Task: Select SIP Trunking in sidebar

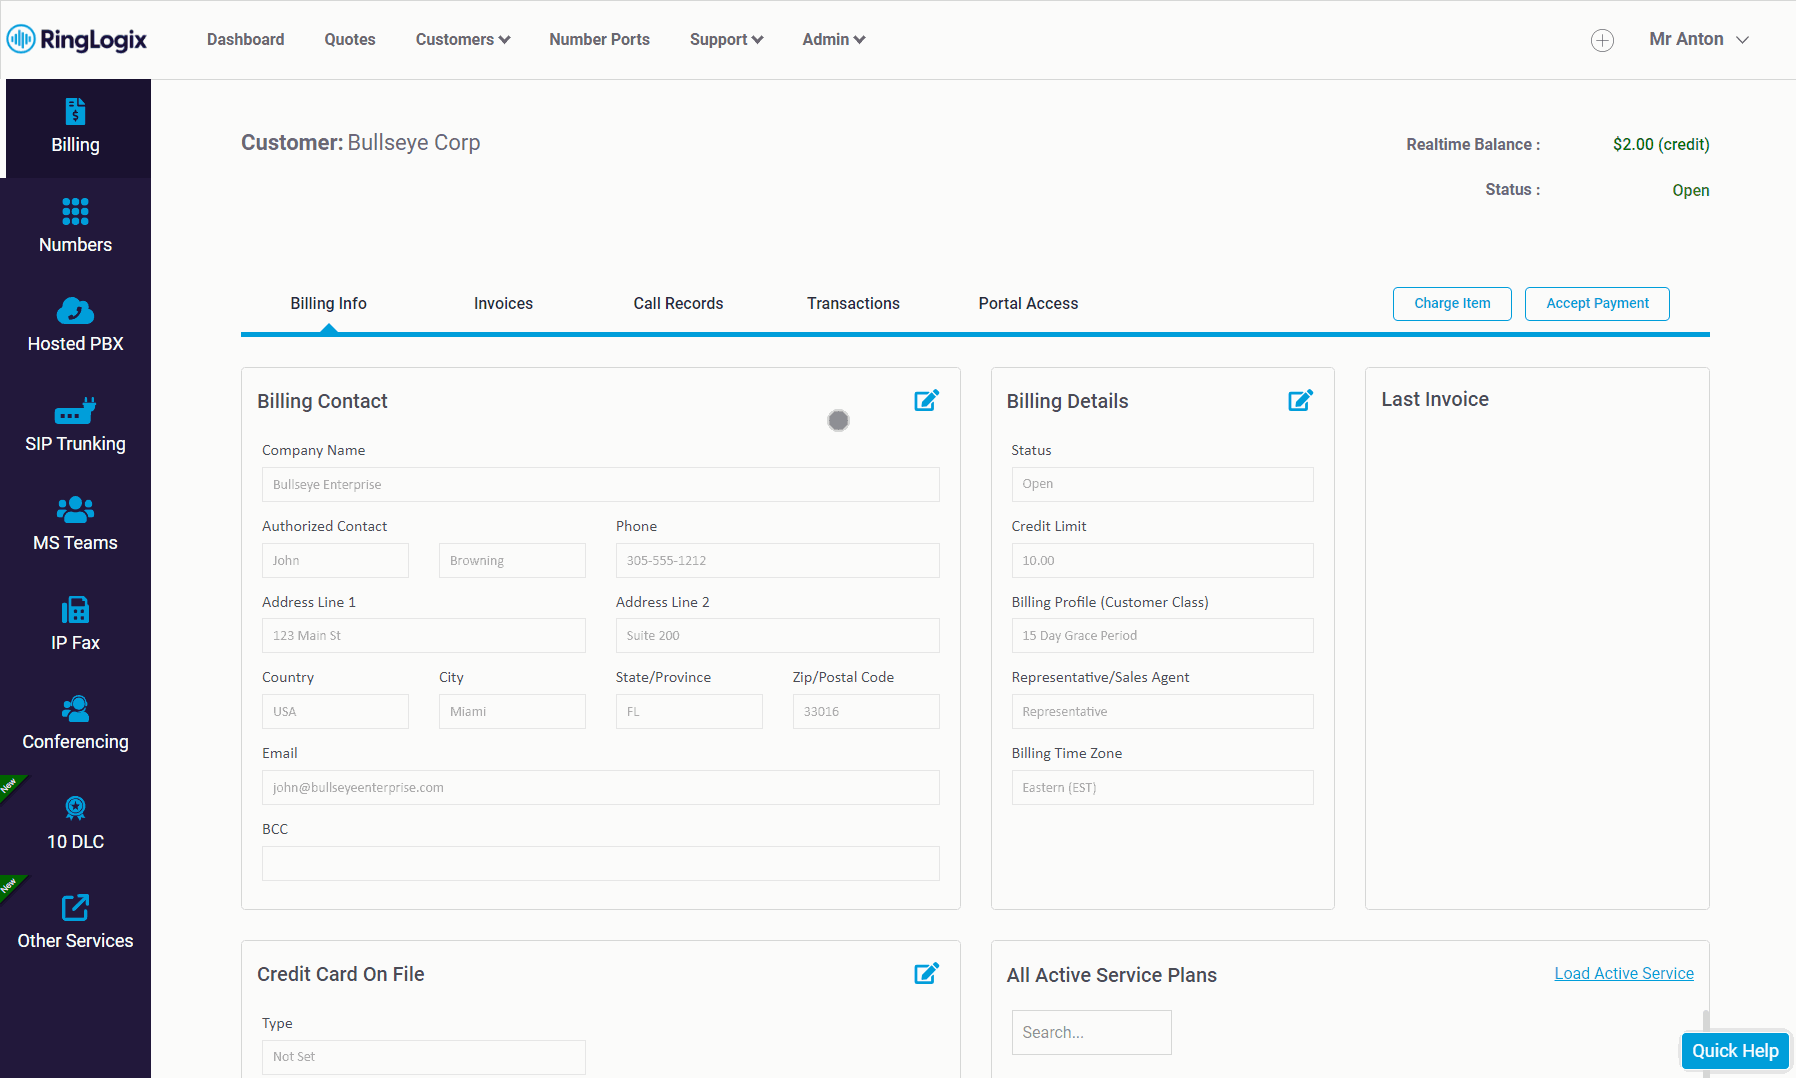Action: click(x=76, y=426)
